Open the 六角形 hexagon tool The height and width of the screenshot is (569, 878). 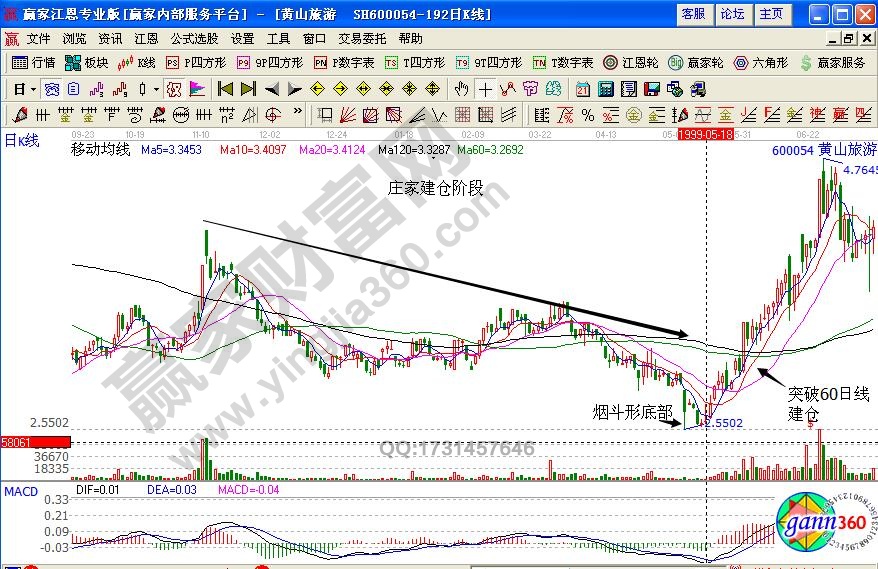(761, 63)
